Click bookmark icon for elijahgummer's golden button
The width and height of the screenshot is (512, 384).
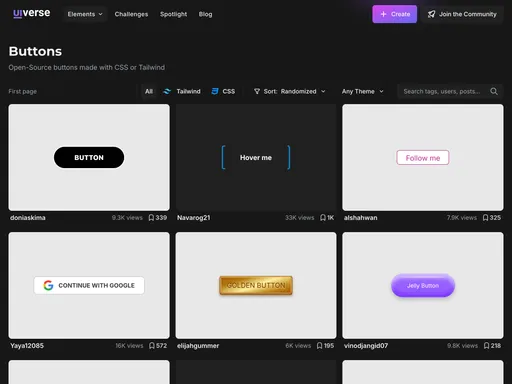pos(319,346)
